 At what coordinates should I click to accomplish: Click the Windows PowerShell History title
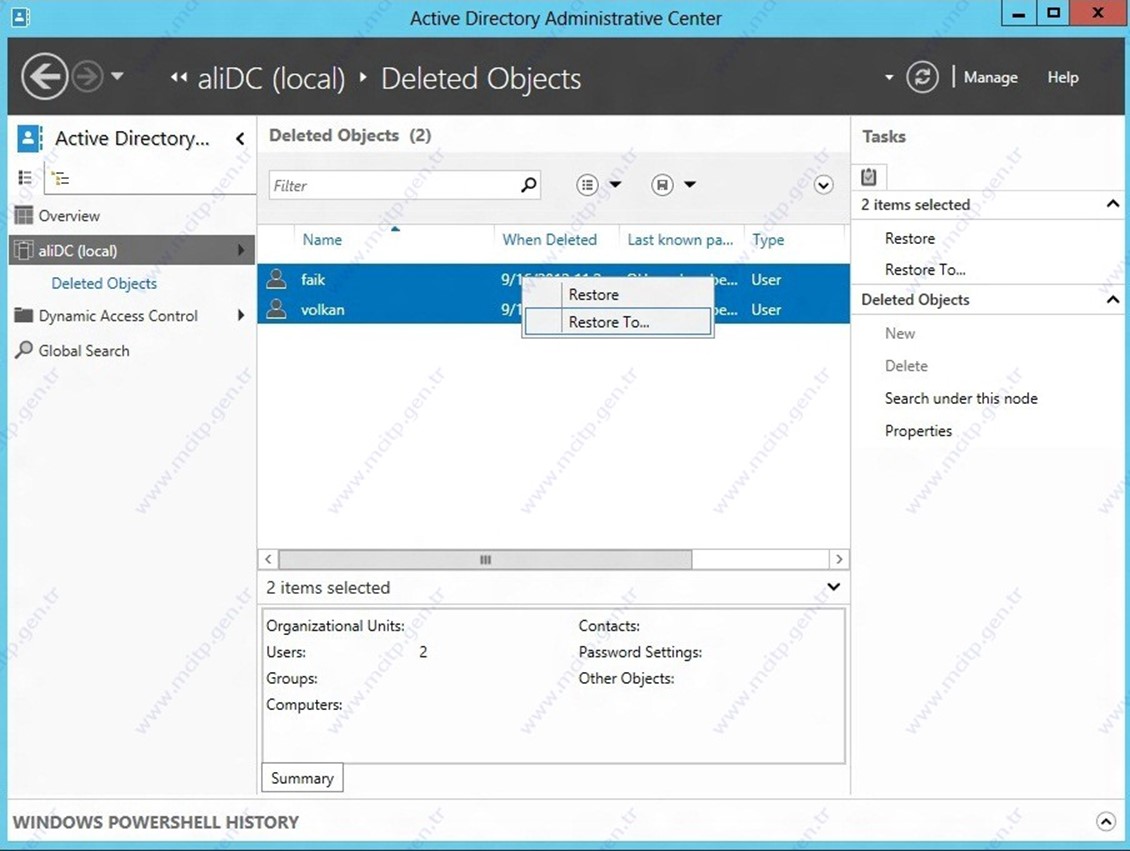(156, 822)
